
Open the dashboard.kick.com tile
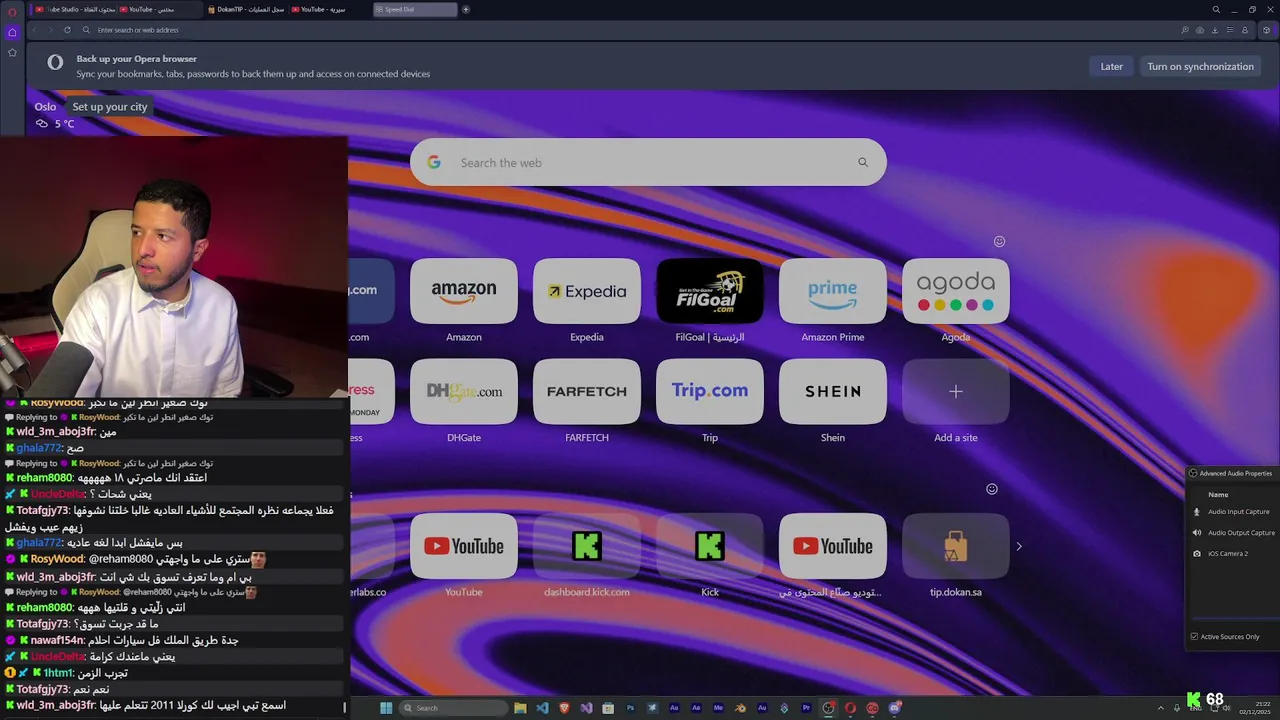[x=587, y=546]
